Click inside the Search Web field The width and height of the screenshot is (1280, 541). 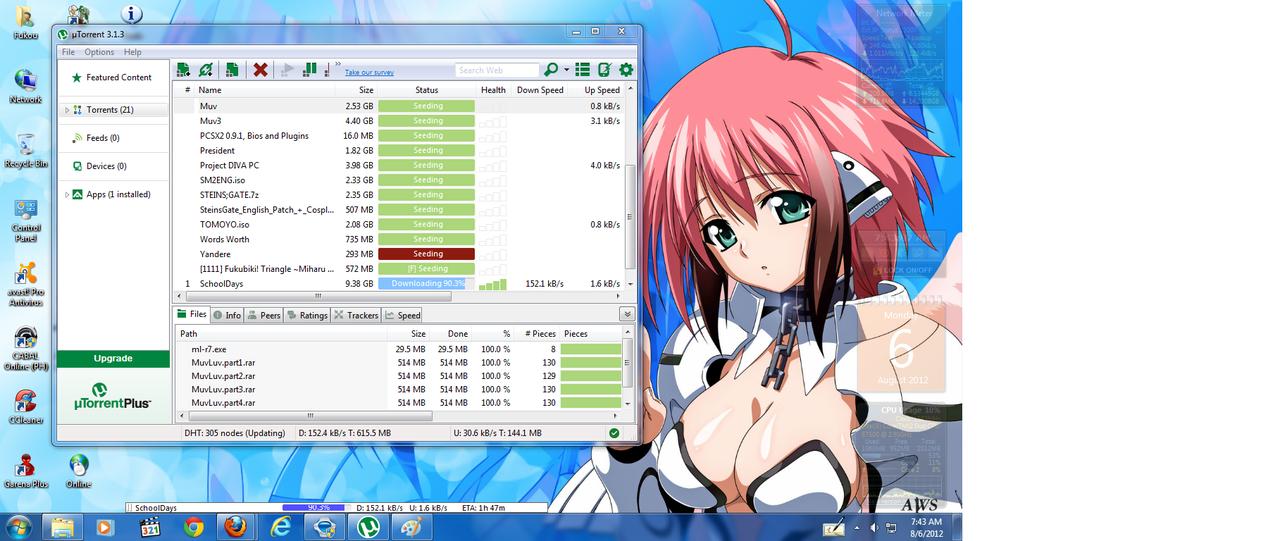pyautogui.click(x=495, y=70)
